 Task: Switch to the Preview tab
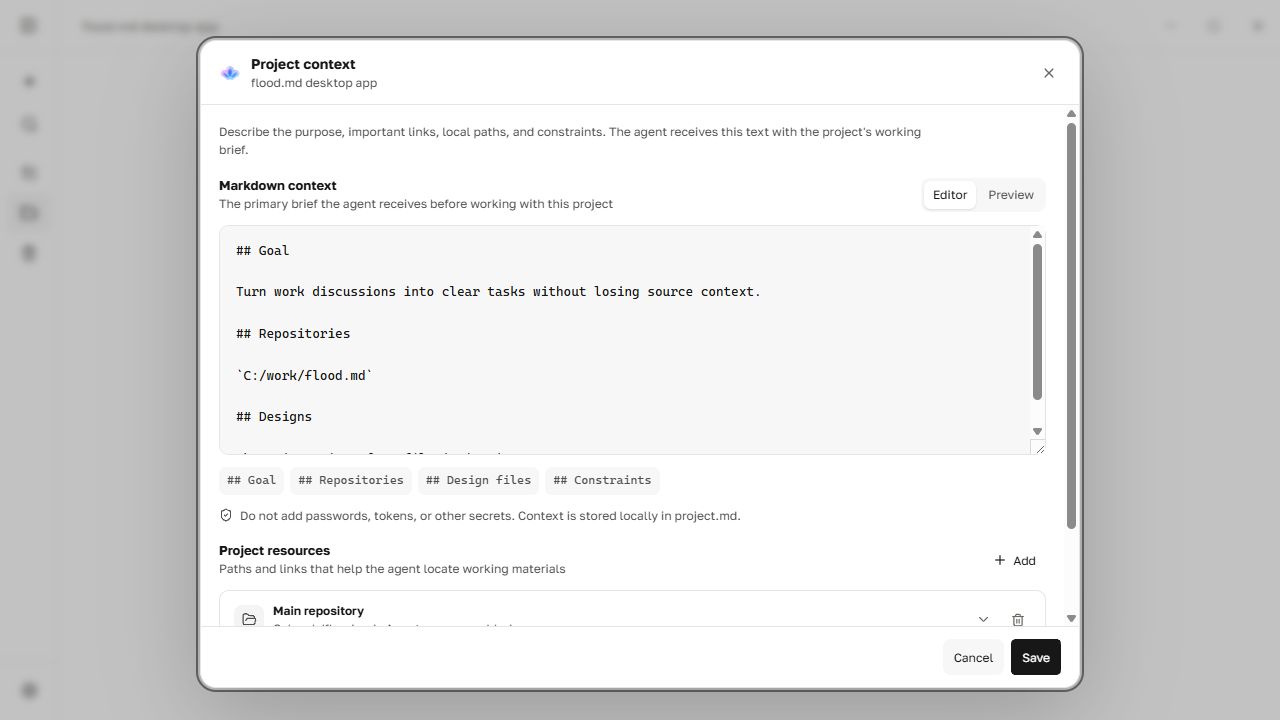(x=1010, y=195)
